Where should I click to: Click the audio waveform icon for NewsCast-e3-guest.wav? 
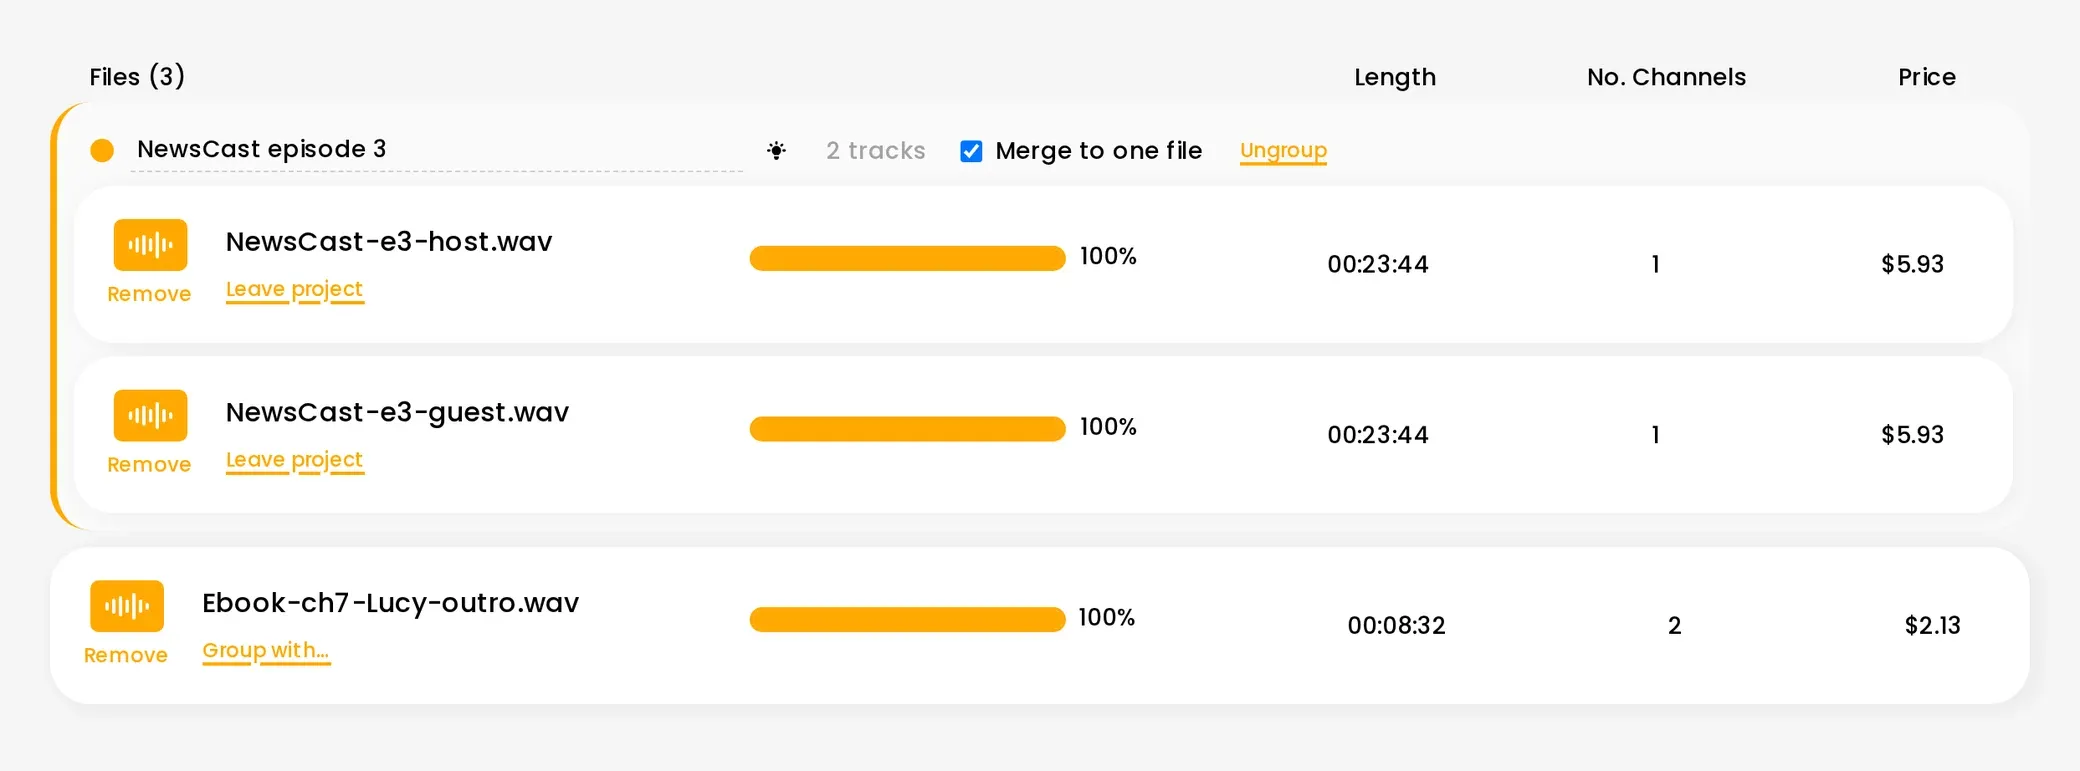tap(150, 415)
